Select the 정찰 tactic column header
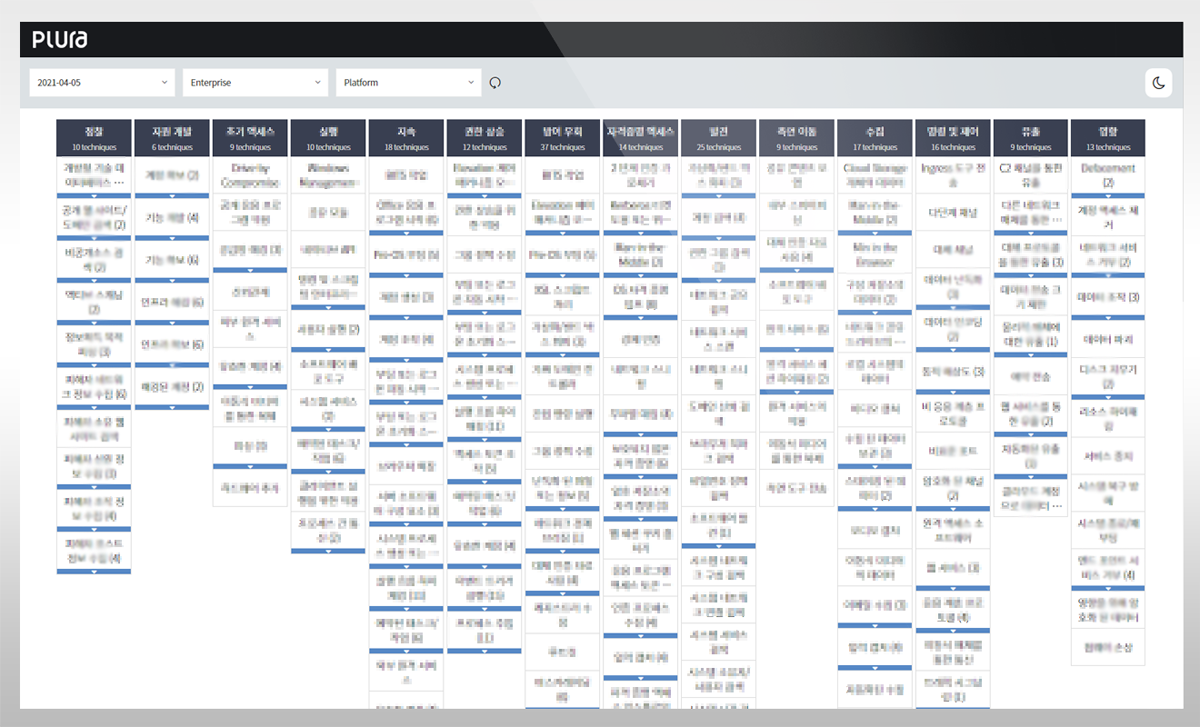1200x727 pixels. 94,138
